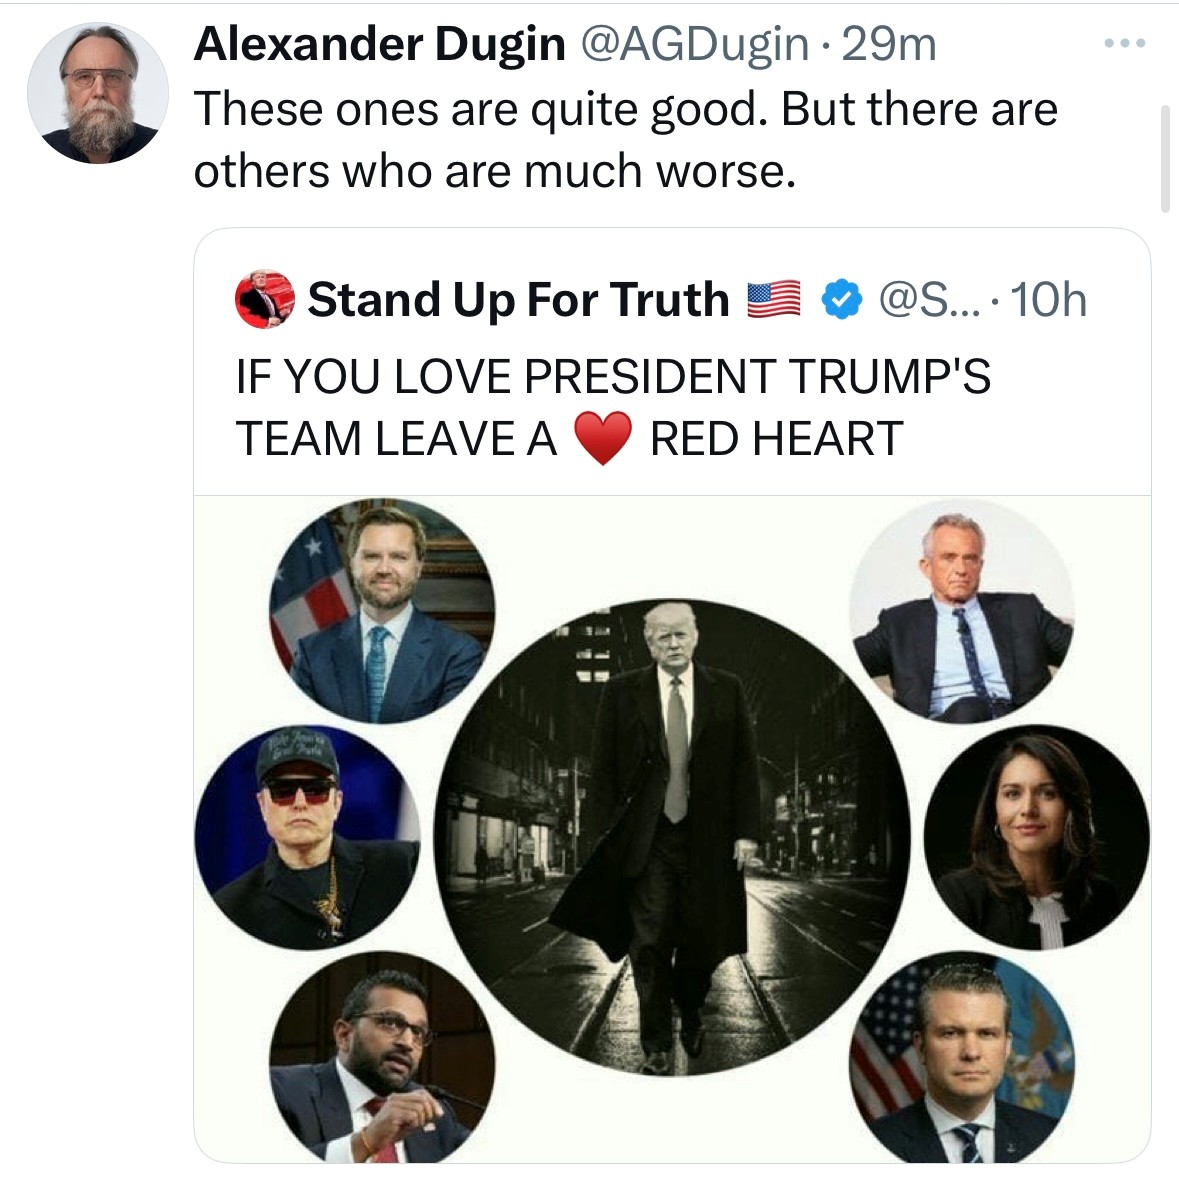
Task: Open the quoted tweet's 10h timestamp
Action: (x=1048, y=299)
